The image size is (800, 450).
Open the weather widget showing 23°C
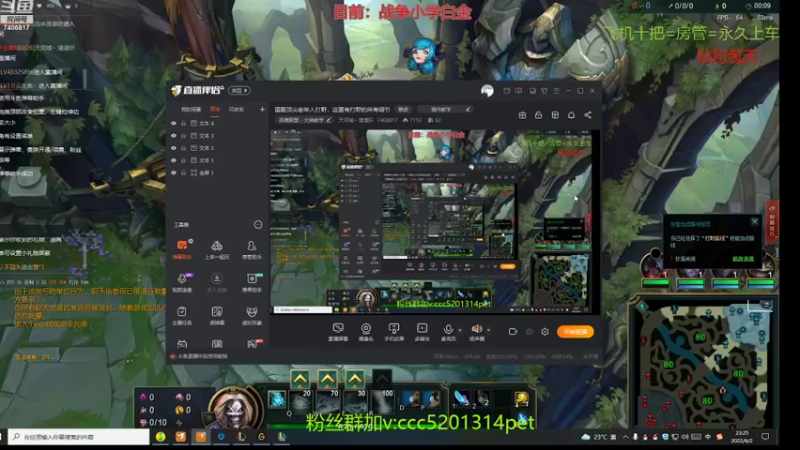tap(599, 437)
